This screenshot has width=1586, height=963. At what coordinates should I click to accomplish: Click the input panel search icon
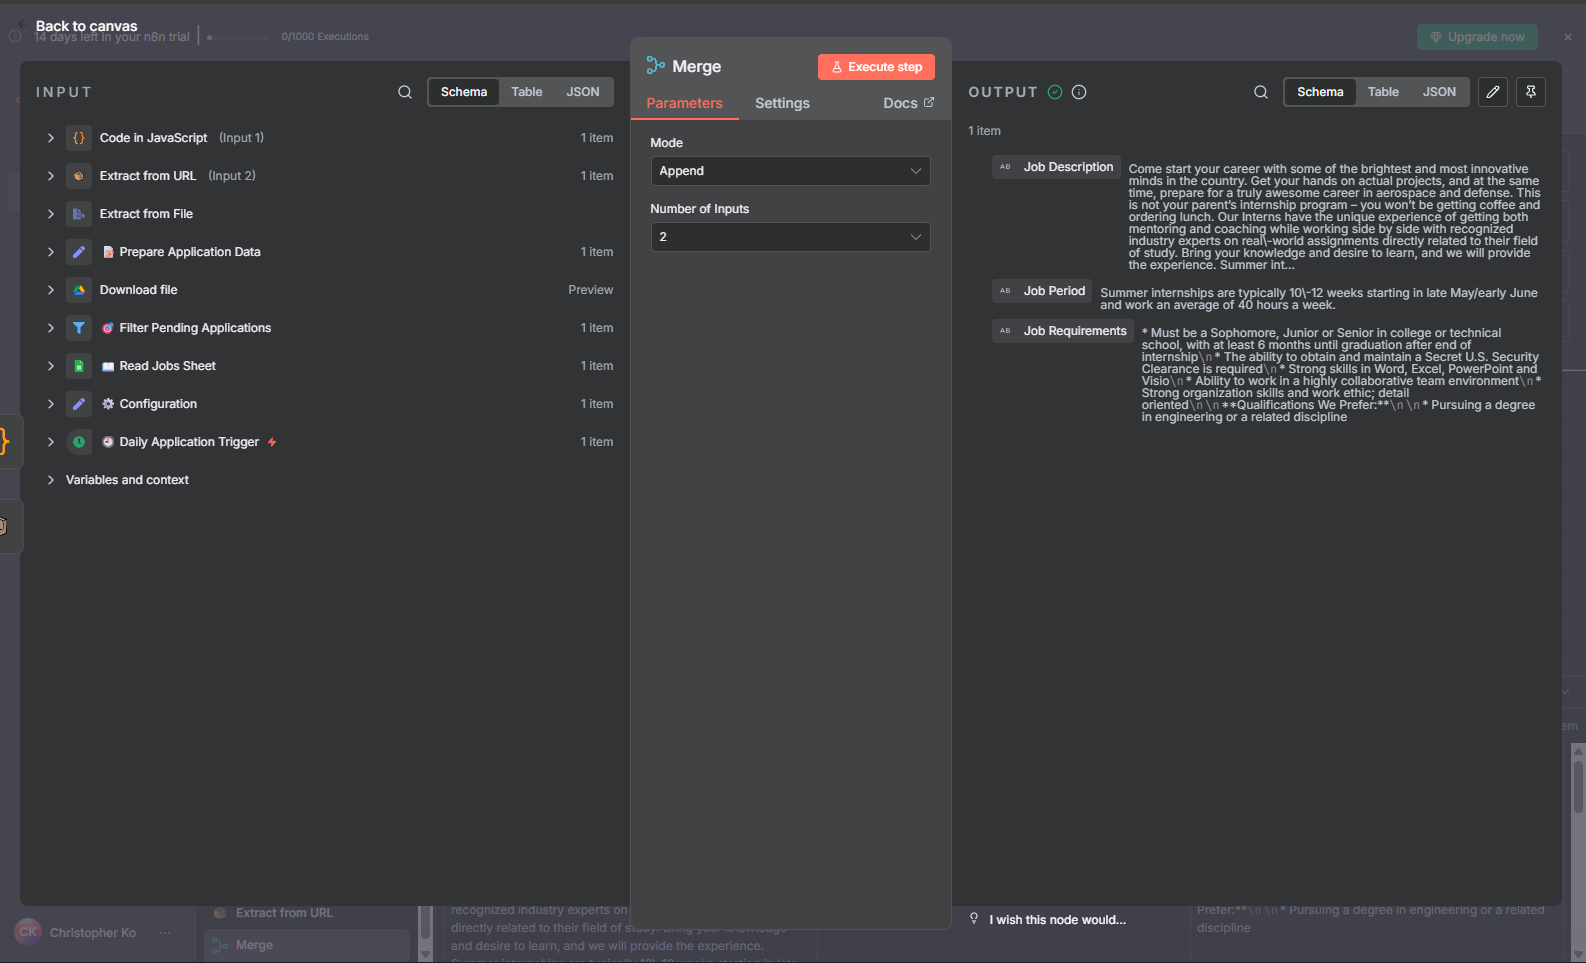(x=405, y=92)
